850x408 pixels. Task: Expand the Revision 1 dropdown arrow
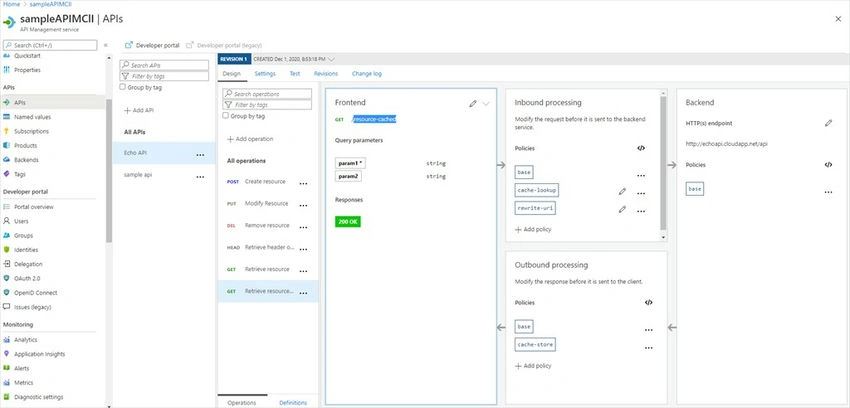(x=332, y=59)
